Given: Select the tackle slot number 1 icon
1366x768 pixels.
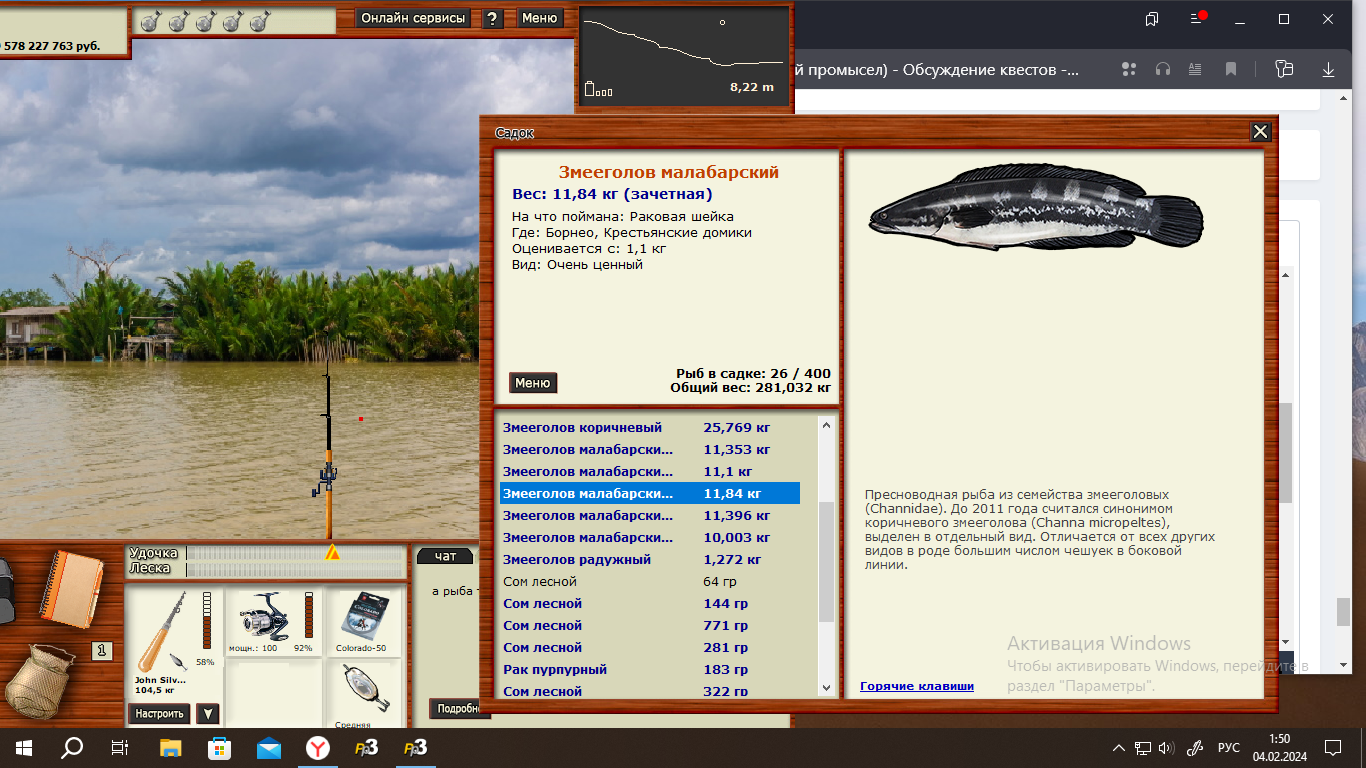Looking at the screenshot, I should 101,651.
